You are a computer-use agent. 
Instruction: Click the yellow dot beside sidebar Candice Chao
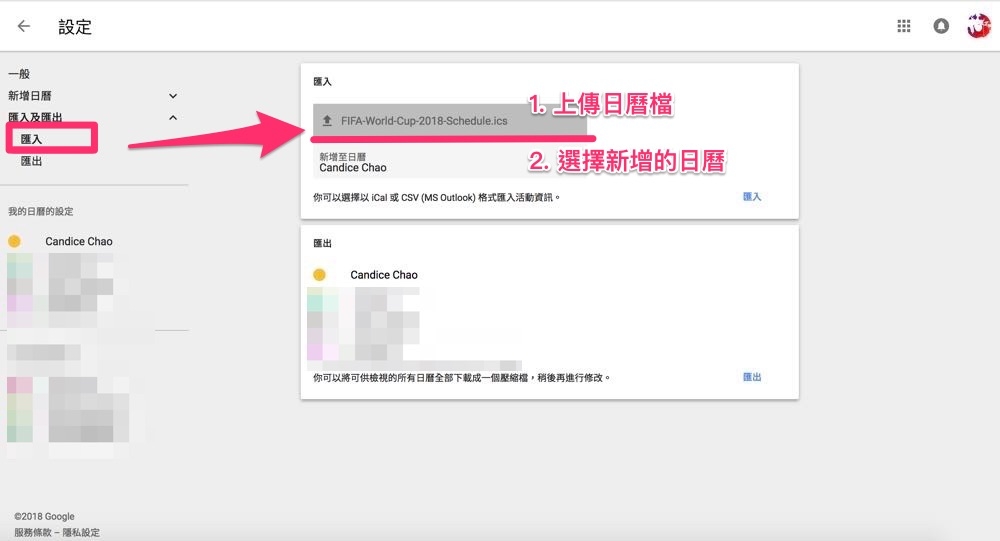point(14,241)
